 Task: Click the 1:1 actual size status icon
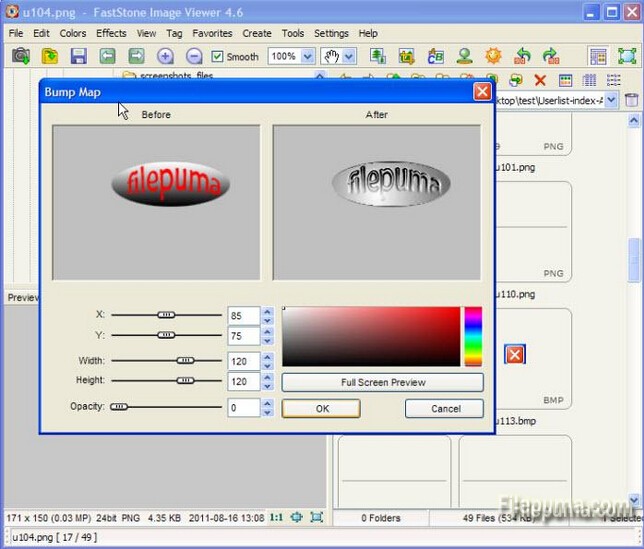coord(277,517)
